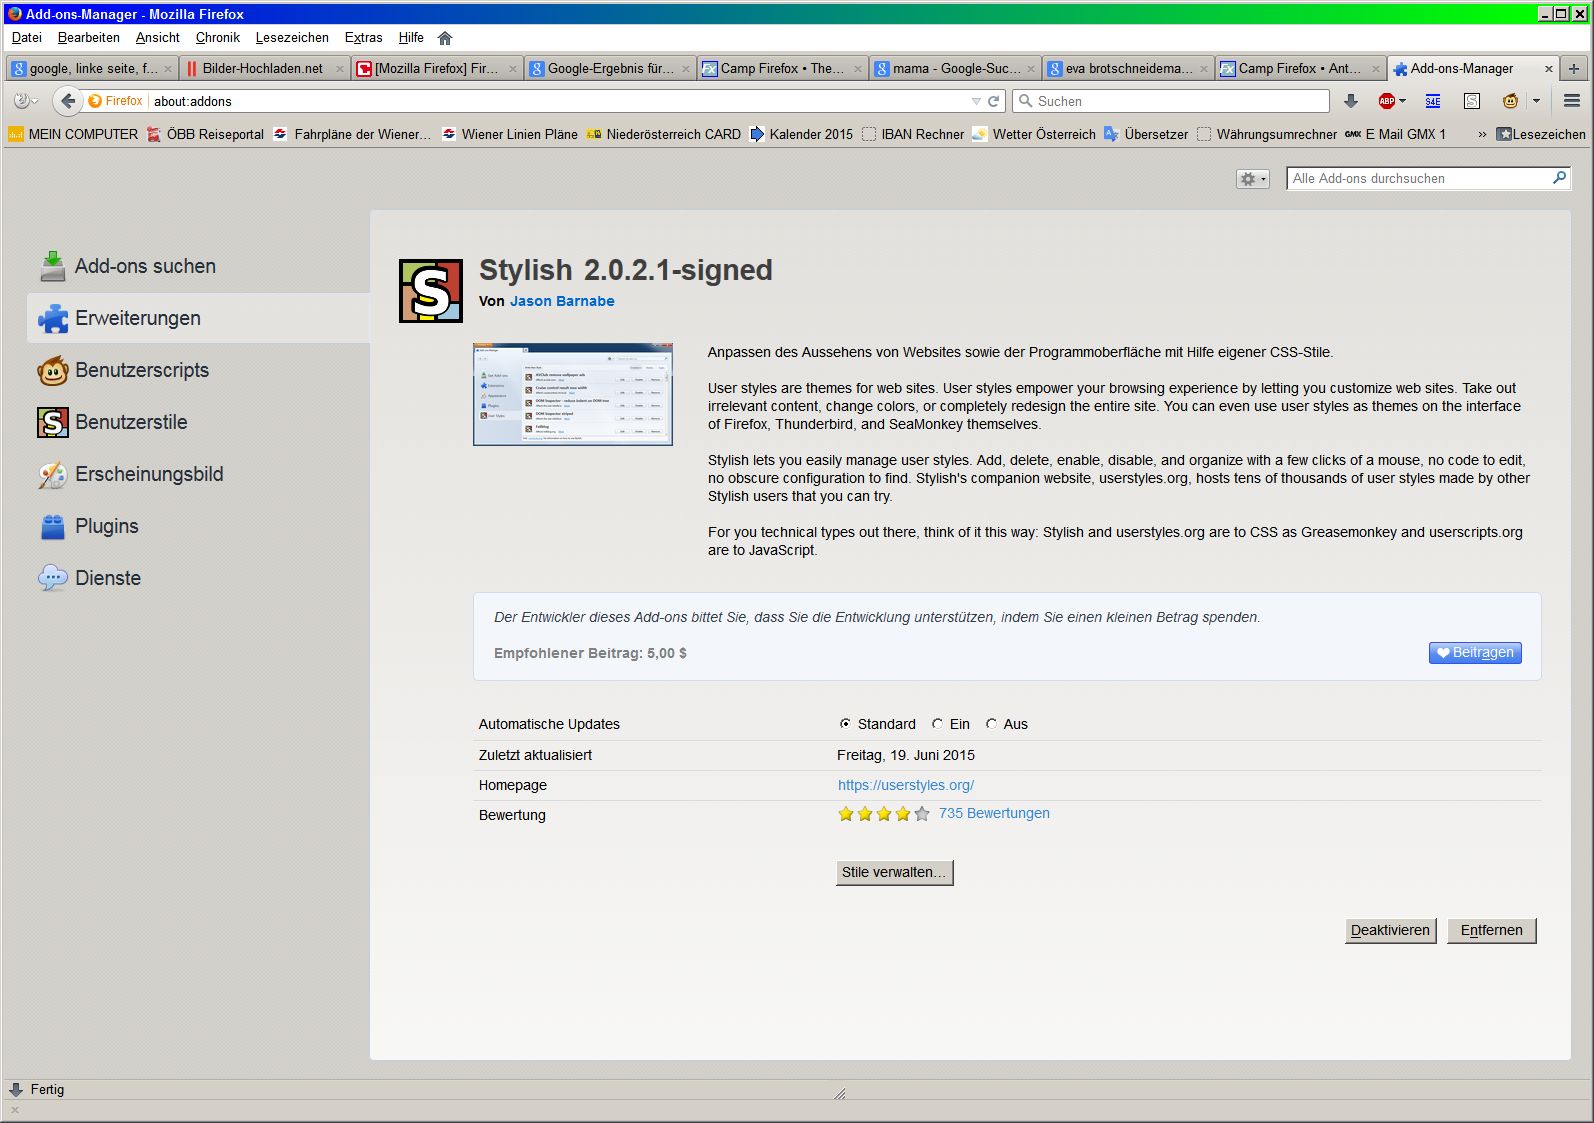Open the Bearbeiten menu
1594x1123 pixels.
[89, 38]
